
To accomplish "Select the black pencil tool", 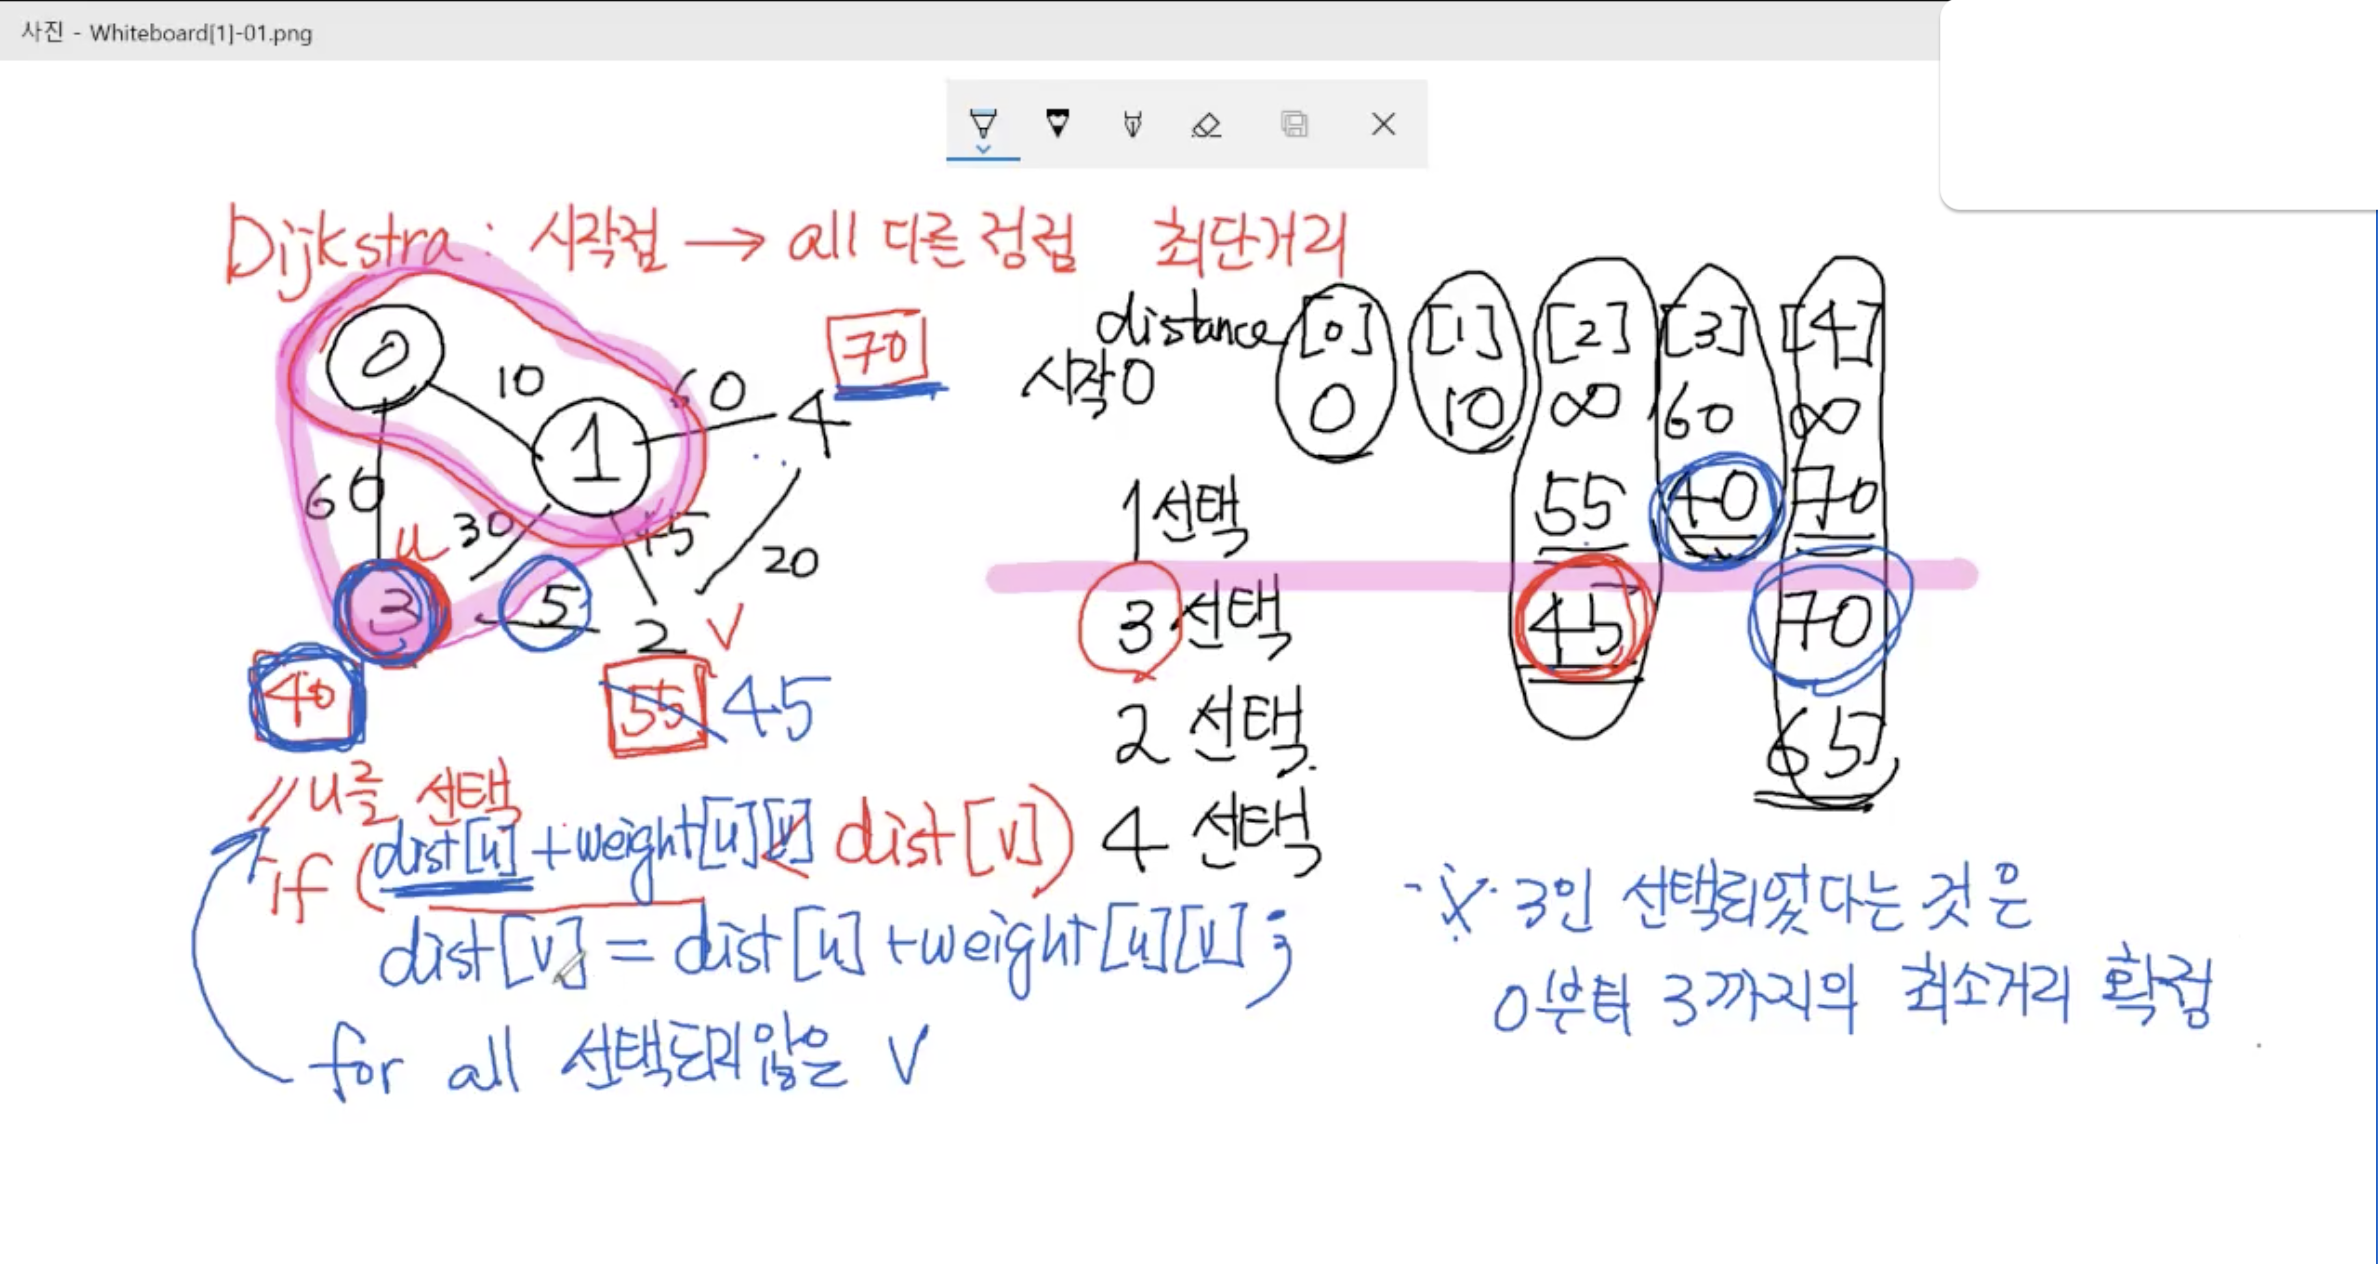I will coord(1057,123).
